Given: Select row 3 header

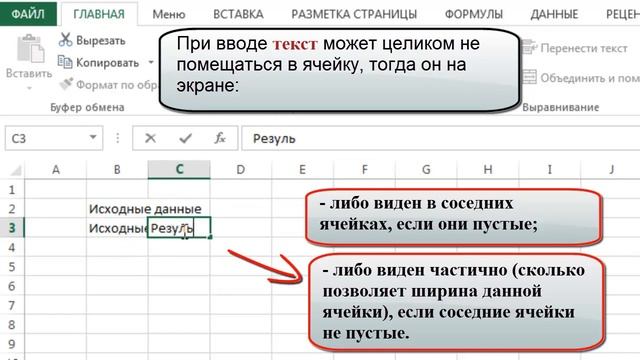Looking at the screenshot, I should pos(12,228).
